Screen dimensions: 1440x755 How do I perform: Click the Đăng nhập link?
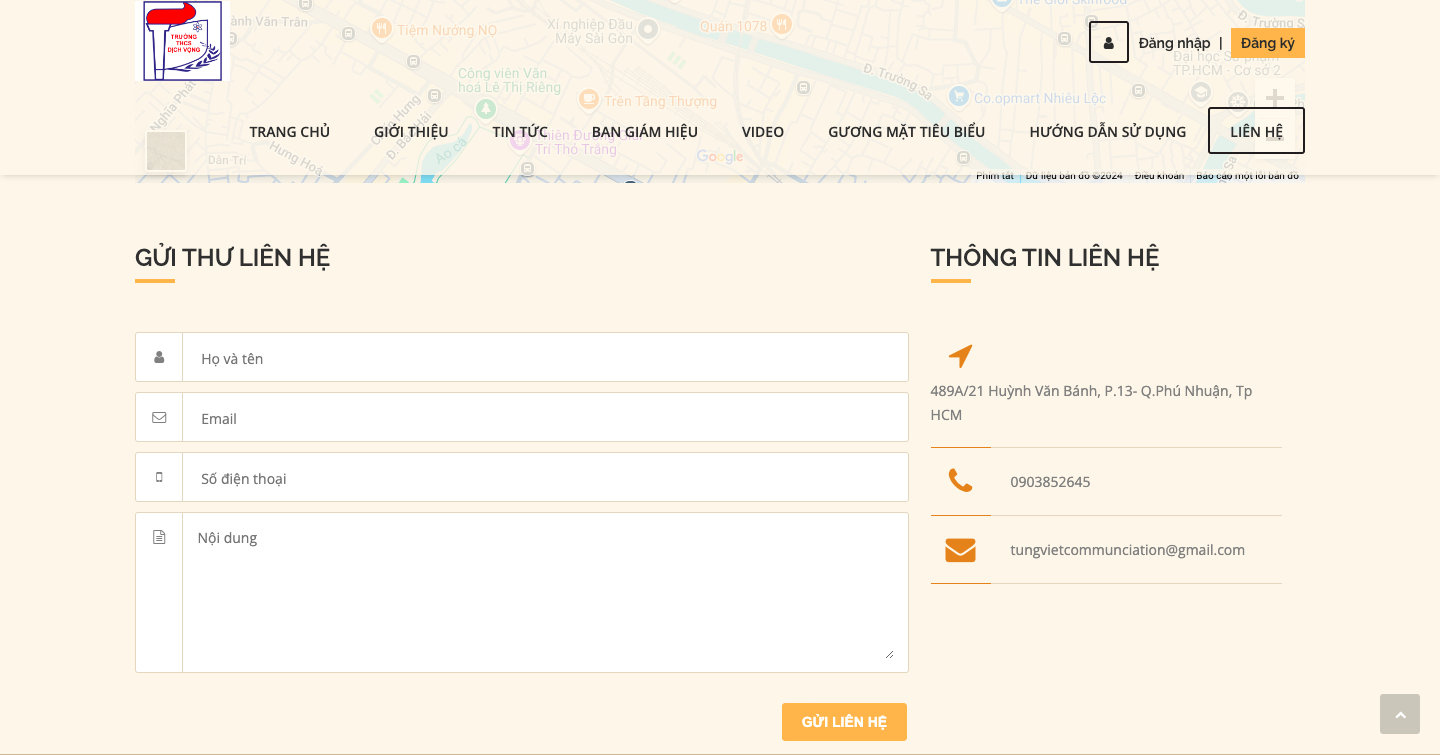tap(1174, 43)
